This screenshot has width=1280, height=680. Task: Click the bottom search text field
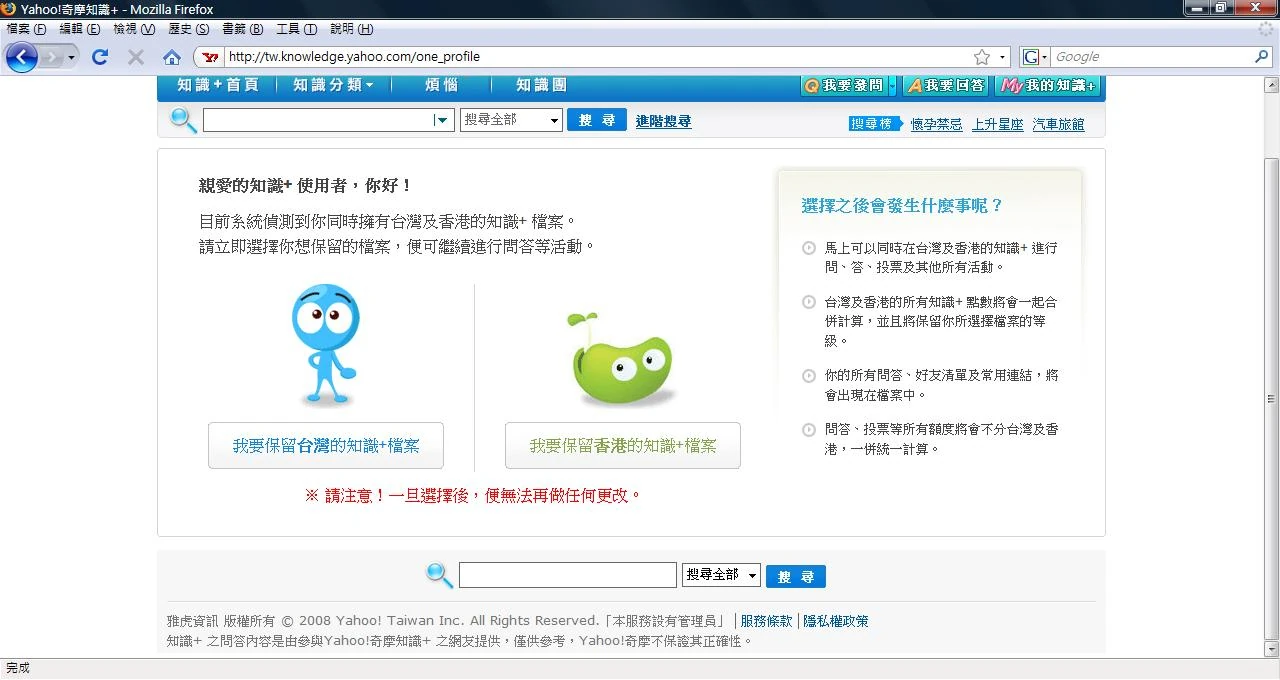[x=568, y=575]
